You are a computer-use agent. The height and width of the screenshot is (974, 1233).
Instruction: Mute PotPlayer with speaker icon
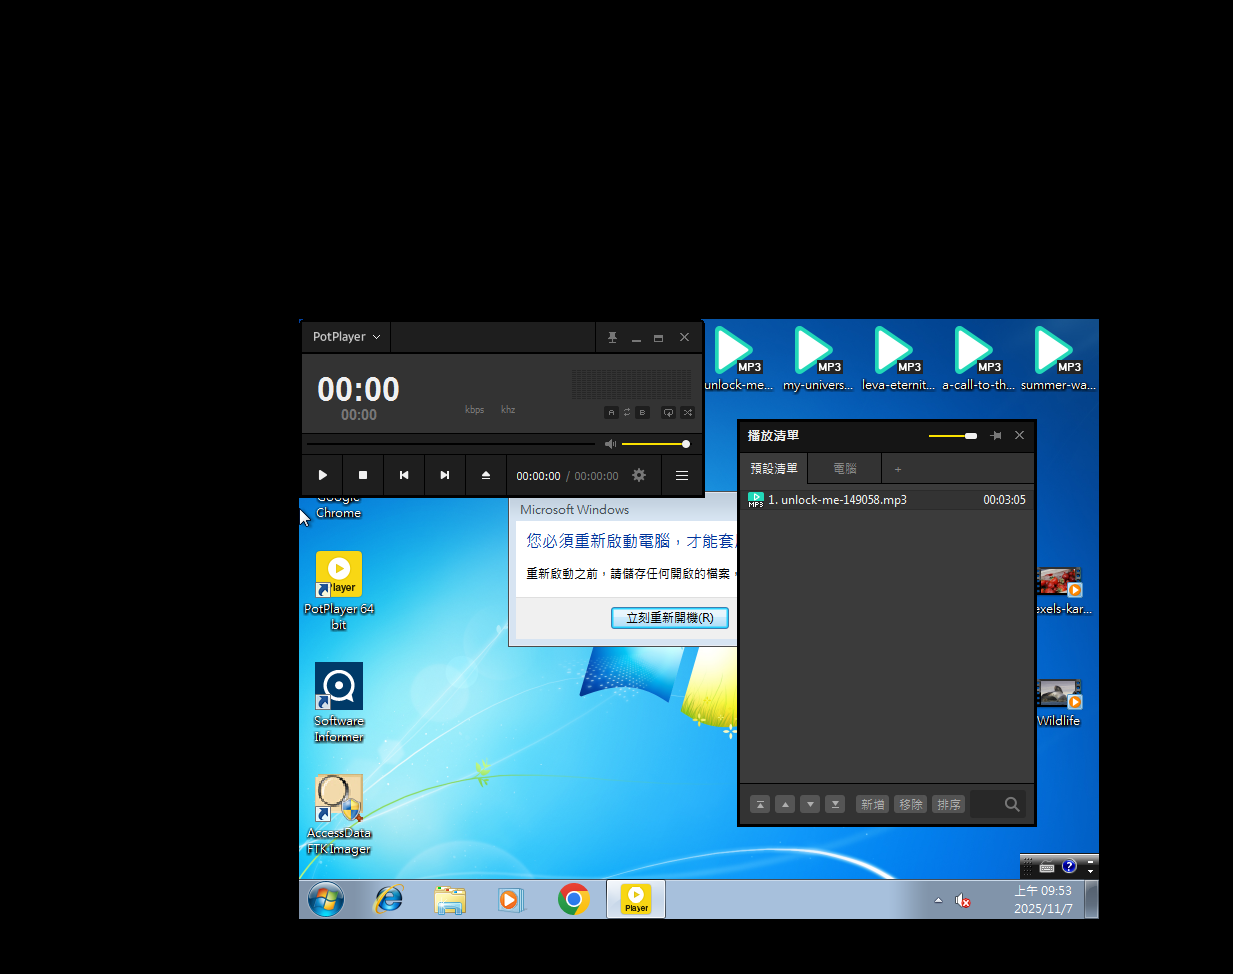pyautogui.click(x=610, y=444)
